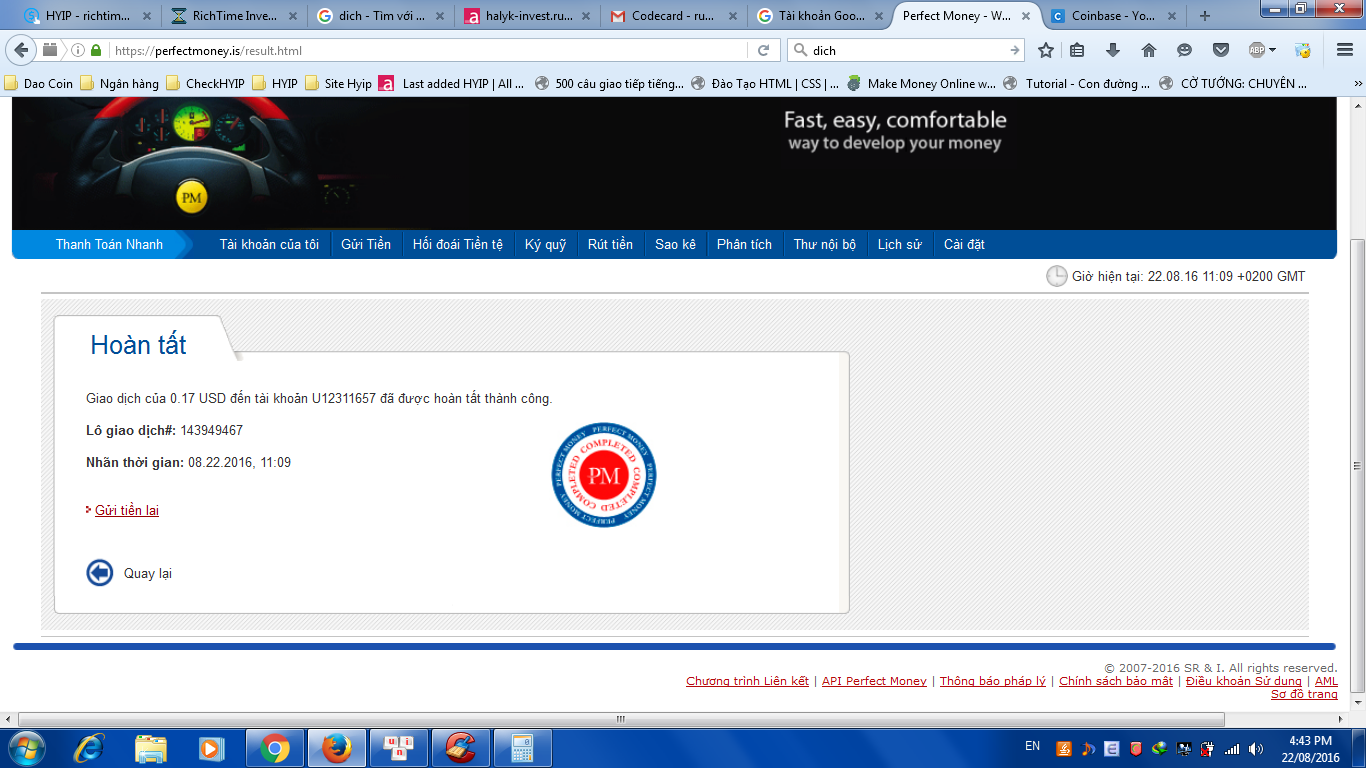Open the Site Hyip bookmarks folder

pyautogui.click(x=338, y=84)
